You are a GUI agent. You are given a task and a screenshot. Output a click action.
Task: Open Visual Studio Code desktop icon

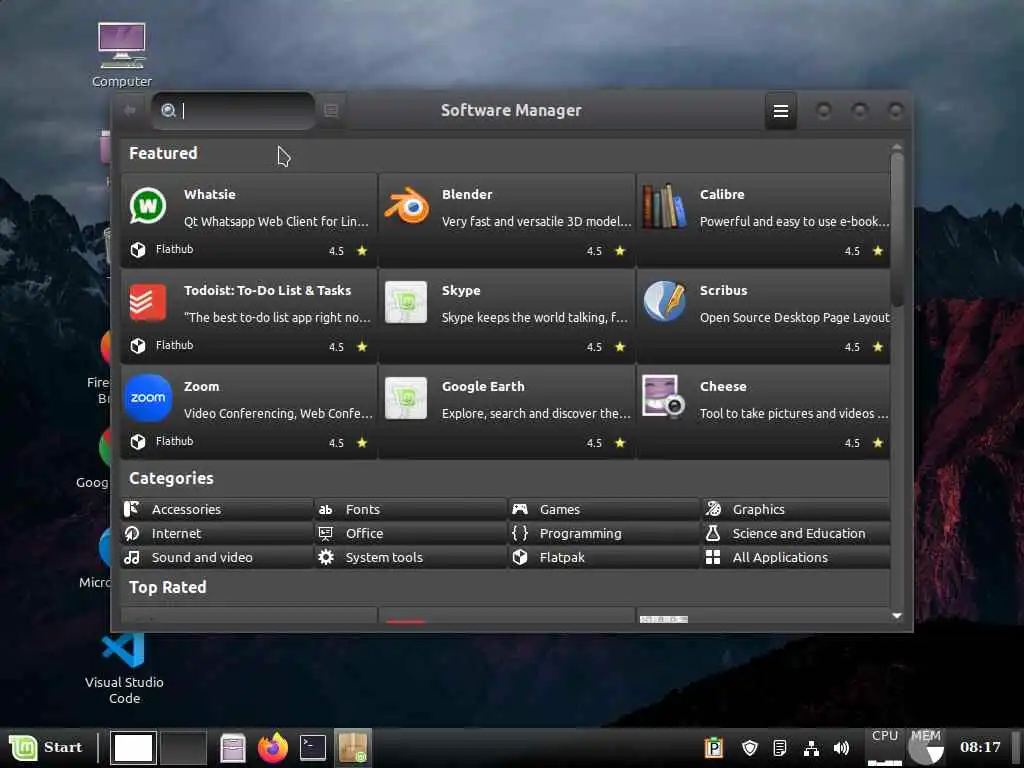point(124,669)
